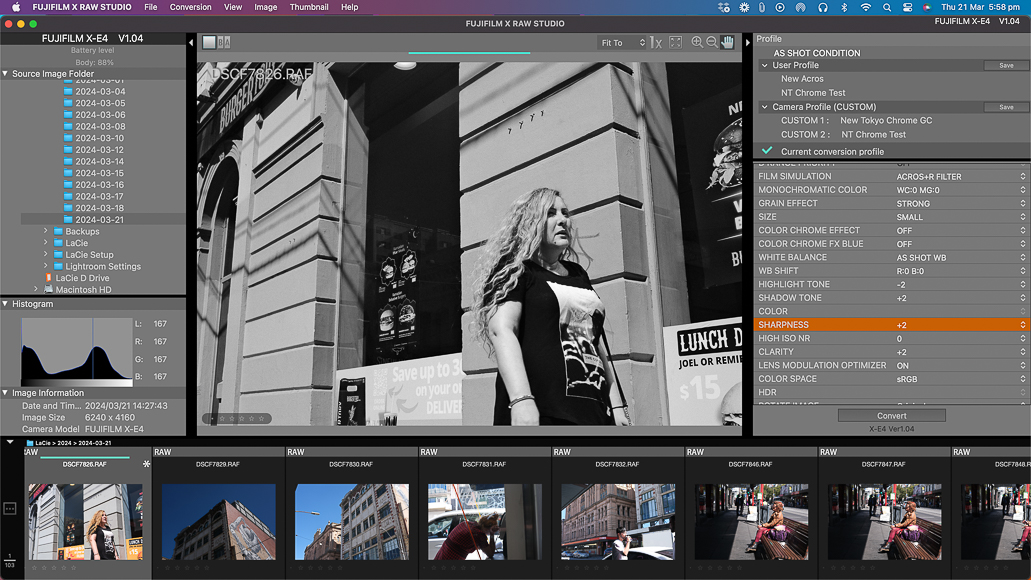Collapse the Image Information section
1031x580 pixels.
coord(5,393)
